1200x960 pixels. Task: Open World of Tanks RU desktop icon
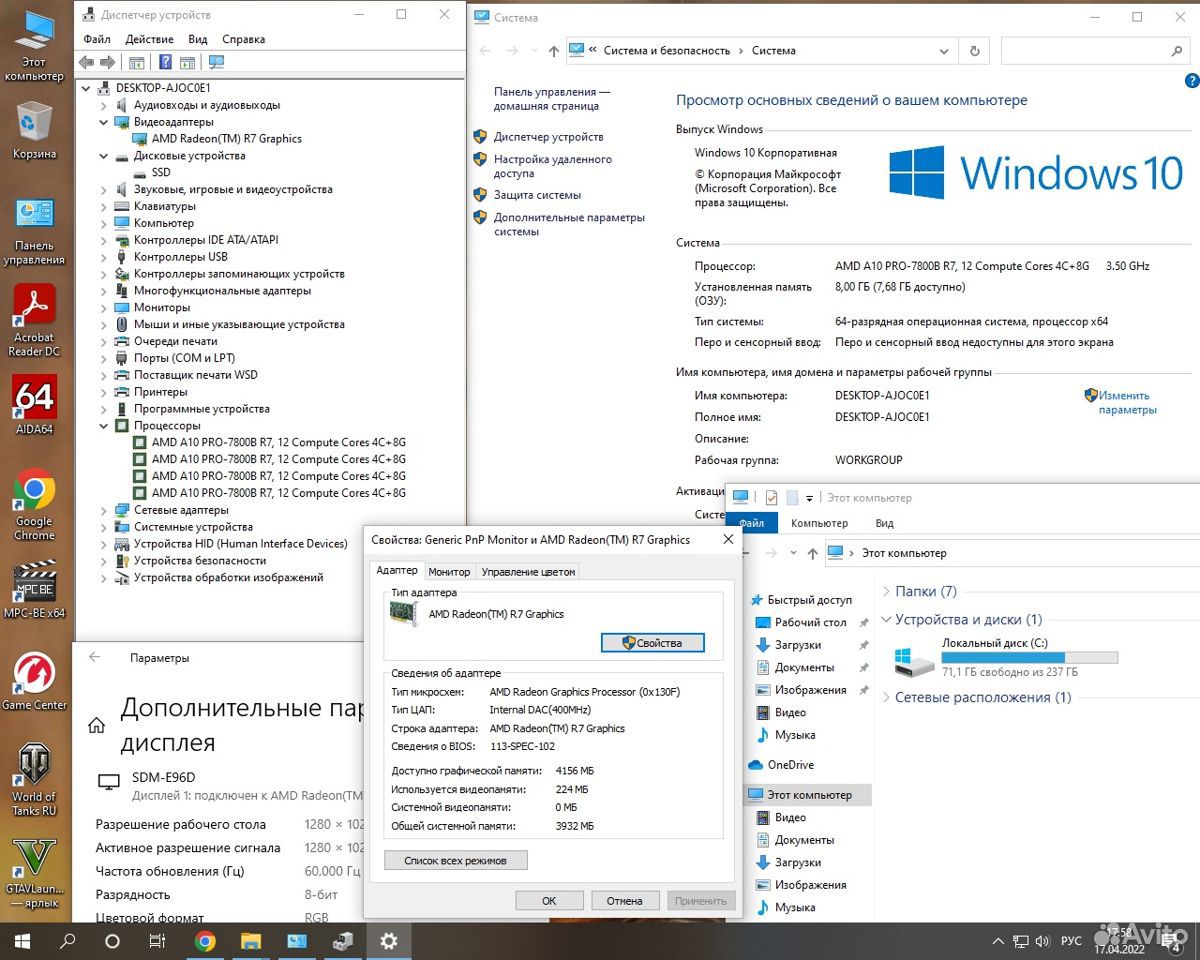point(34,780)
